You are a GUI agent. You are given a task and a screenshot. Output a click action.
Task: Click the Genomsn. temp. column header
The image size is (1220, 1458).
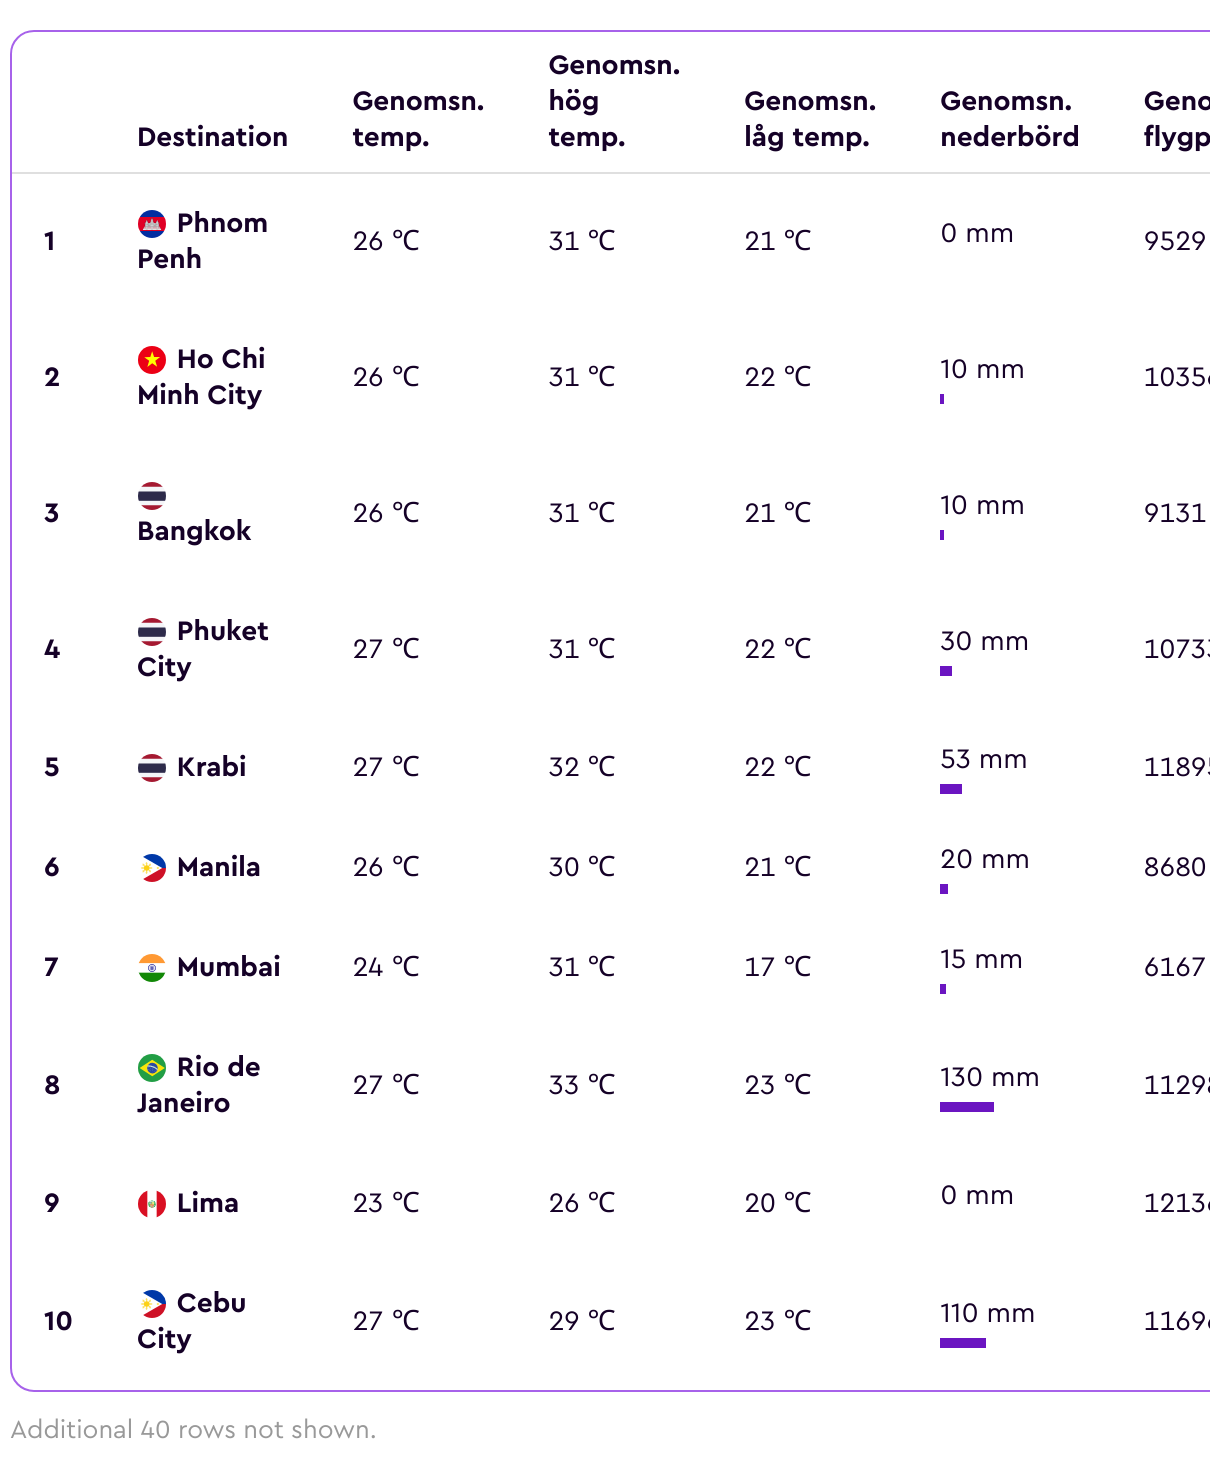coord(418,119)
